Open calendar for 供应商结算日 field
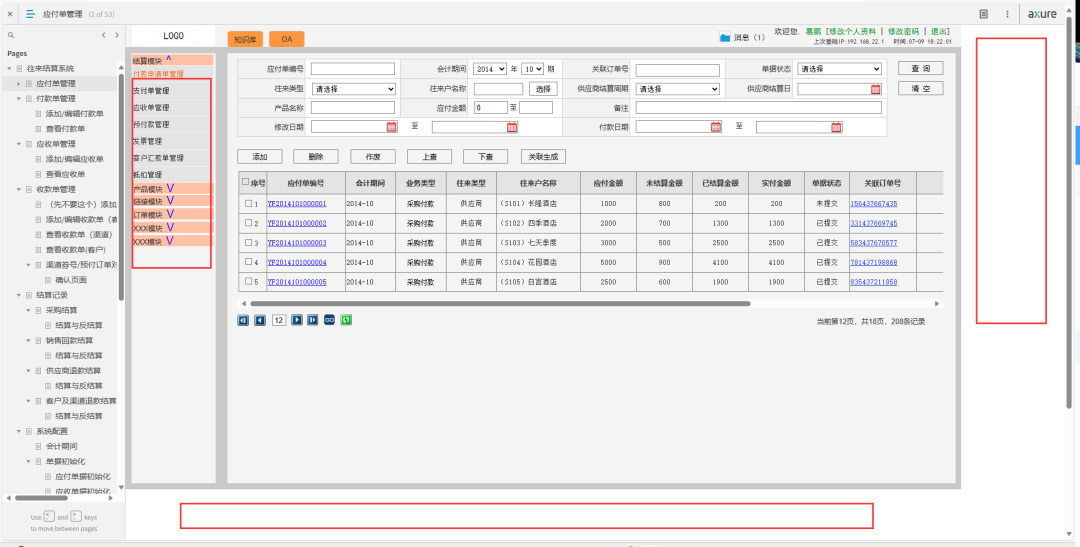 (x=875, y=89)
